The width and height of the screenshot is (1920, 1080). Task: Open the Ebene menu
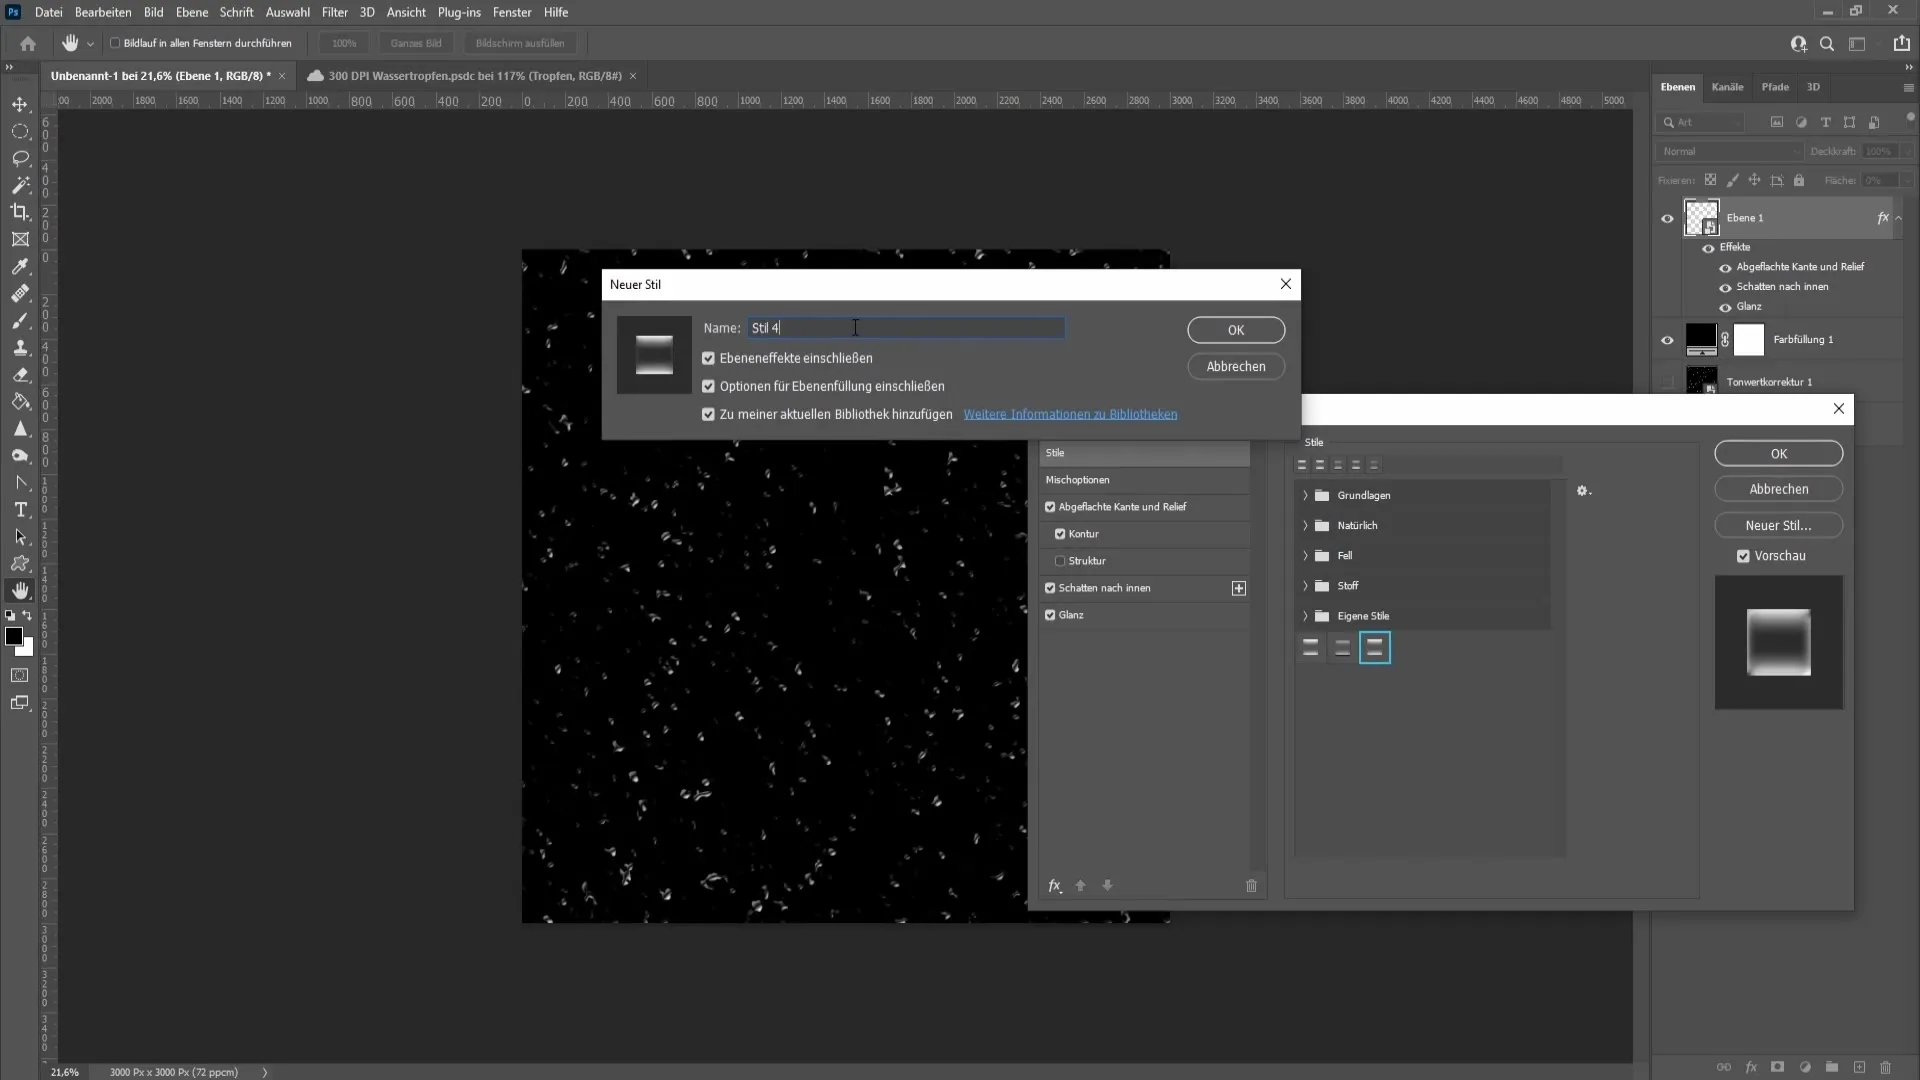pos(192,12)
